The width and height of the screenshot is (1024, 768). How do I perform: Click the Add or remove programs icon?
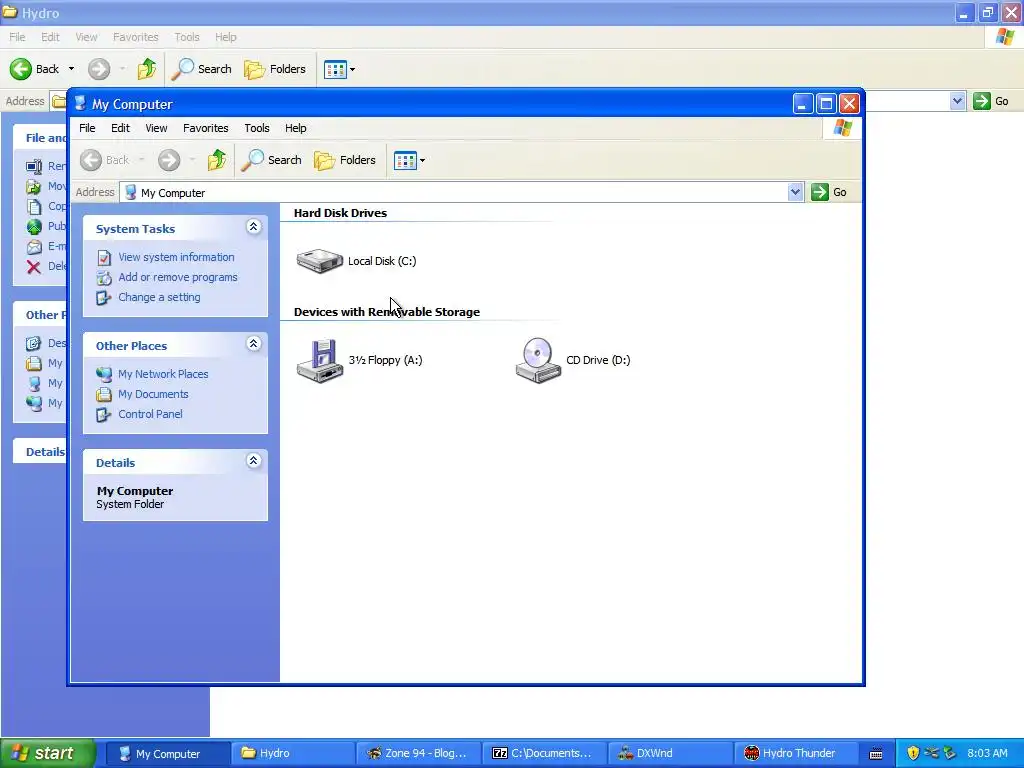[104, 278]
